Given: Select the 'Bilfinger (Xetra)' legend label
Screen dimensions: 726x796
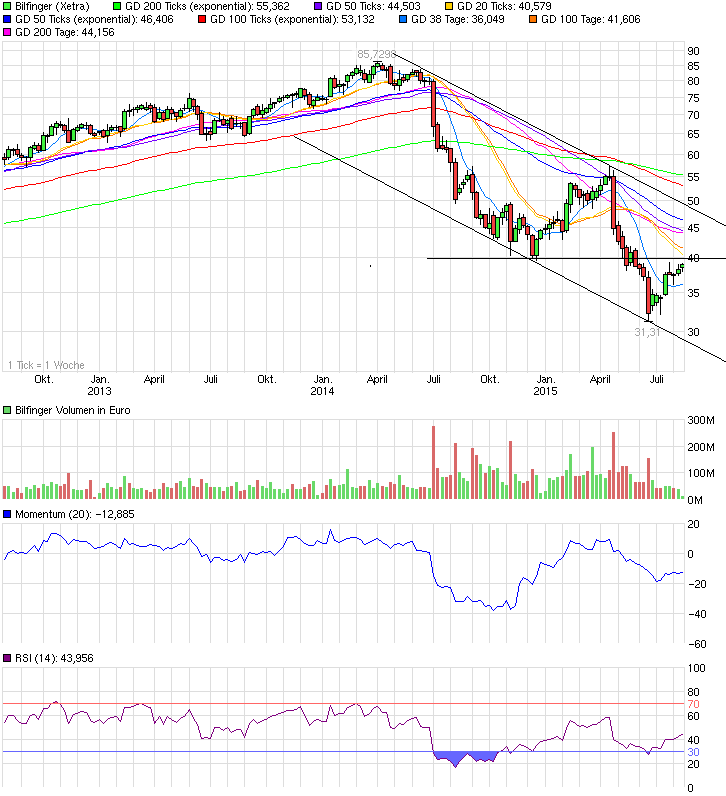Looking at the screenshot, I should (52, 7).
